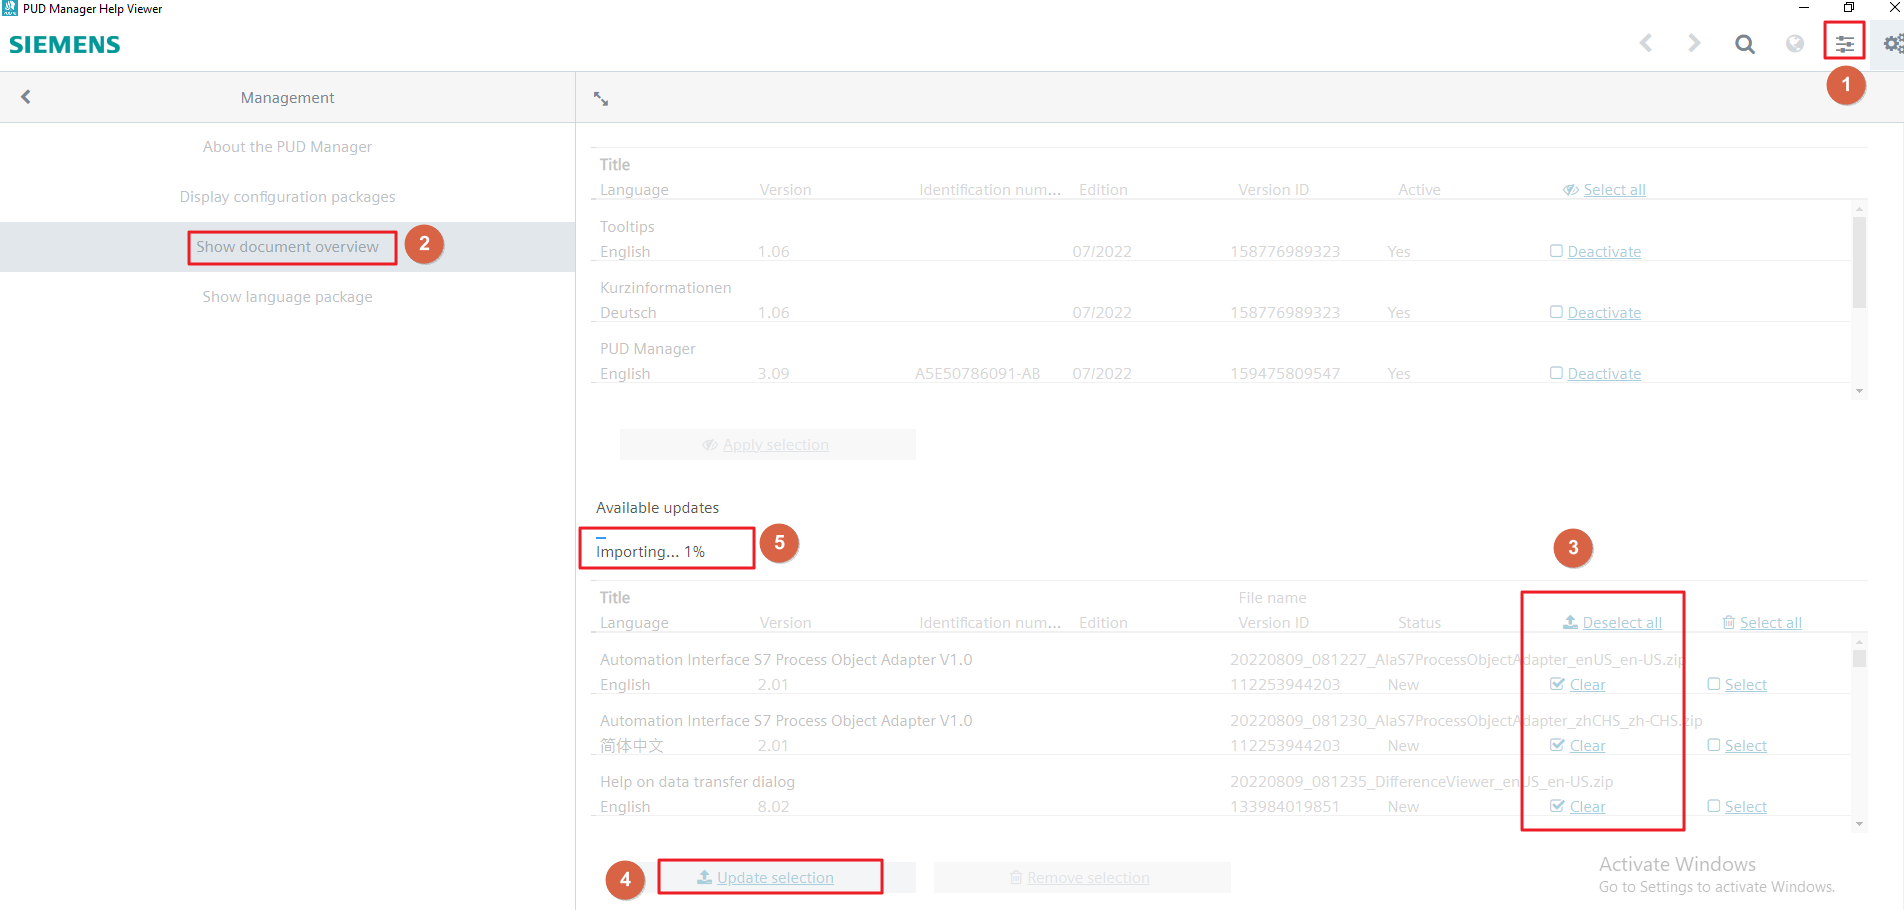Viewport: 1904px width, 910px height.
Task: Open settings with the sliders icon
Action: [x=1845, y=44]
